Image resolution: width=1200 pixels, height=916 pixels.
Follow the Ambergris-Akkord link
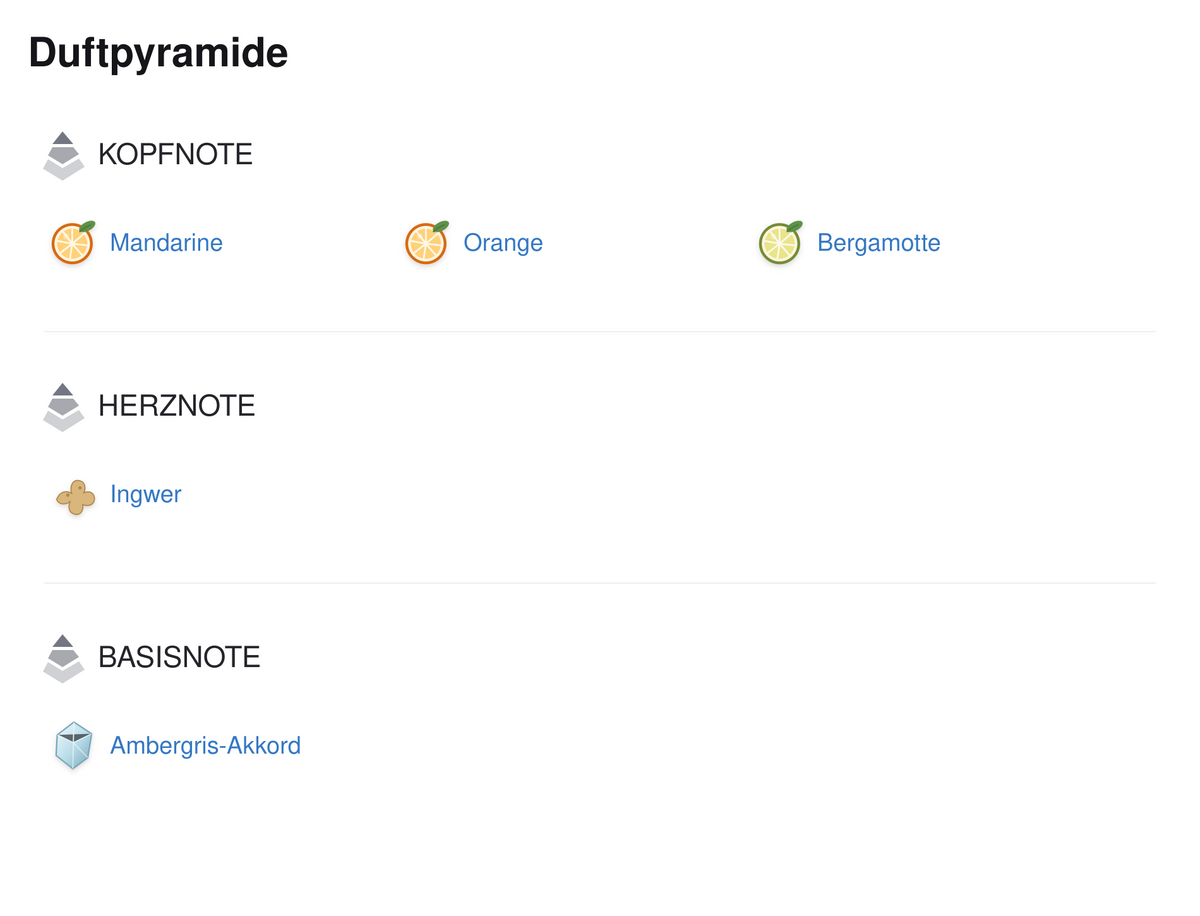[205, 745]
